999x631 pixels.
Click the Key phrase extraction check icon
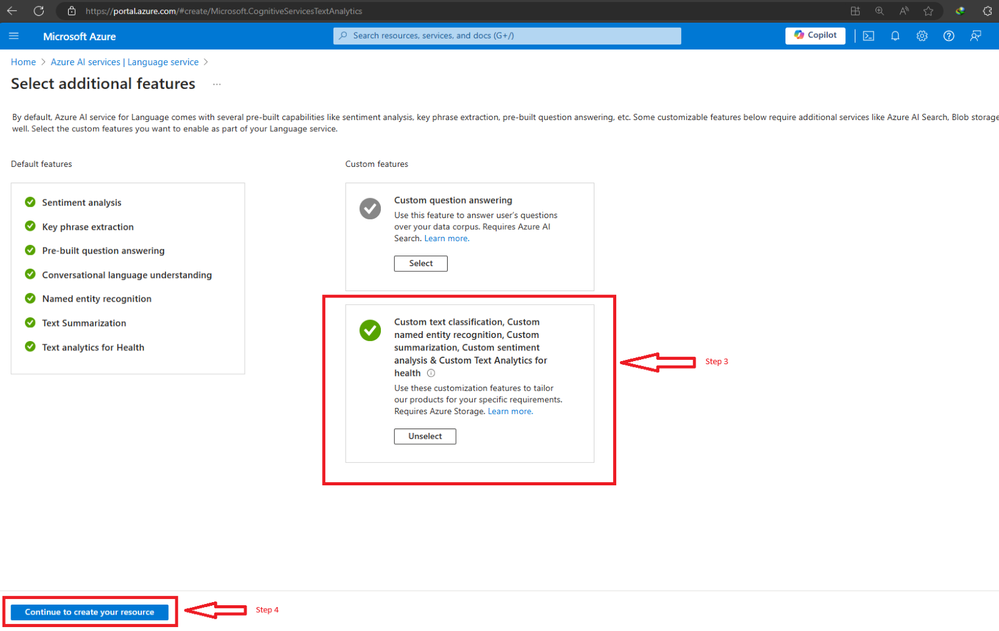[30, 226]
